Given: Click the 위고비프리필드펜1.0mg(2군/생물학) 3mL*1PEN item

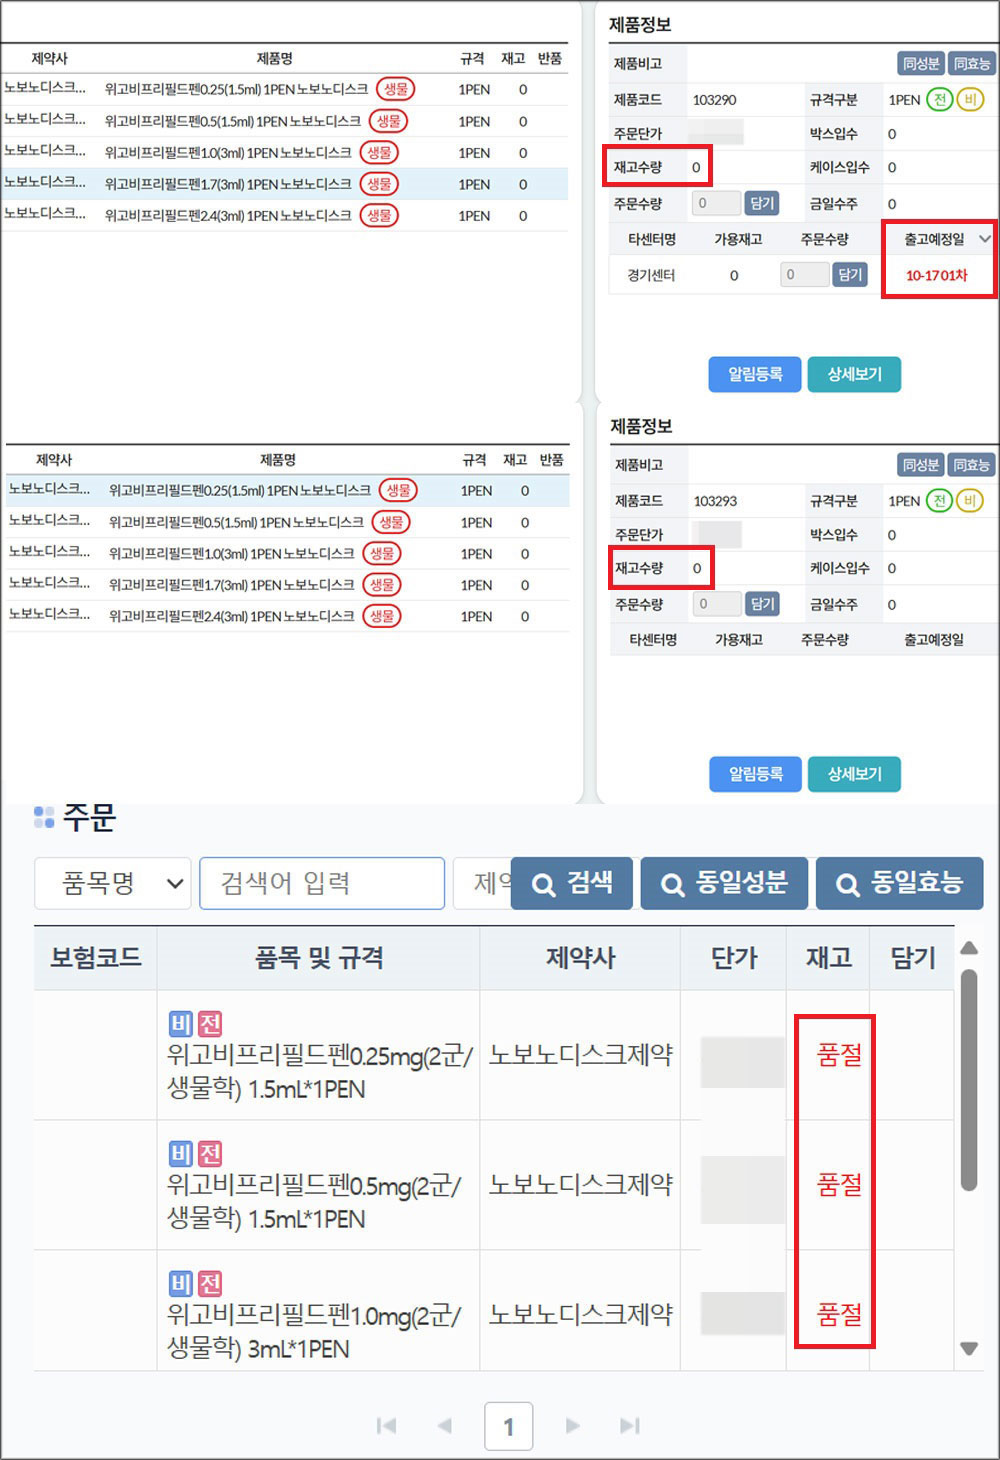Looking at the screenshot, I should 313,1332.
